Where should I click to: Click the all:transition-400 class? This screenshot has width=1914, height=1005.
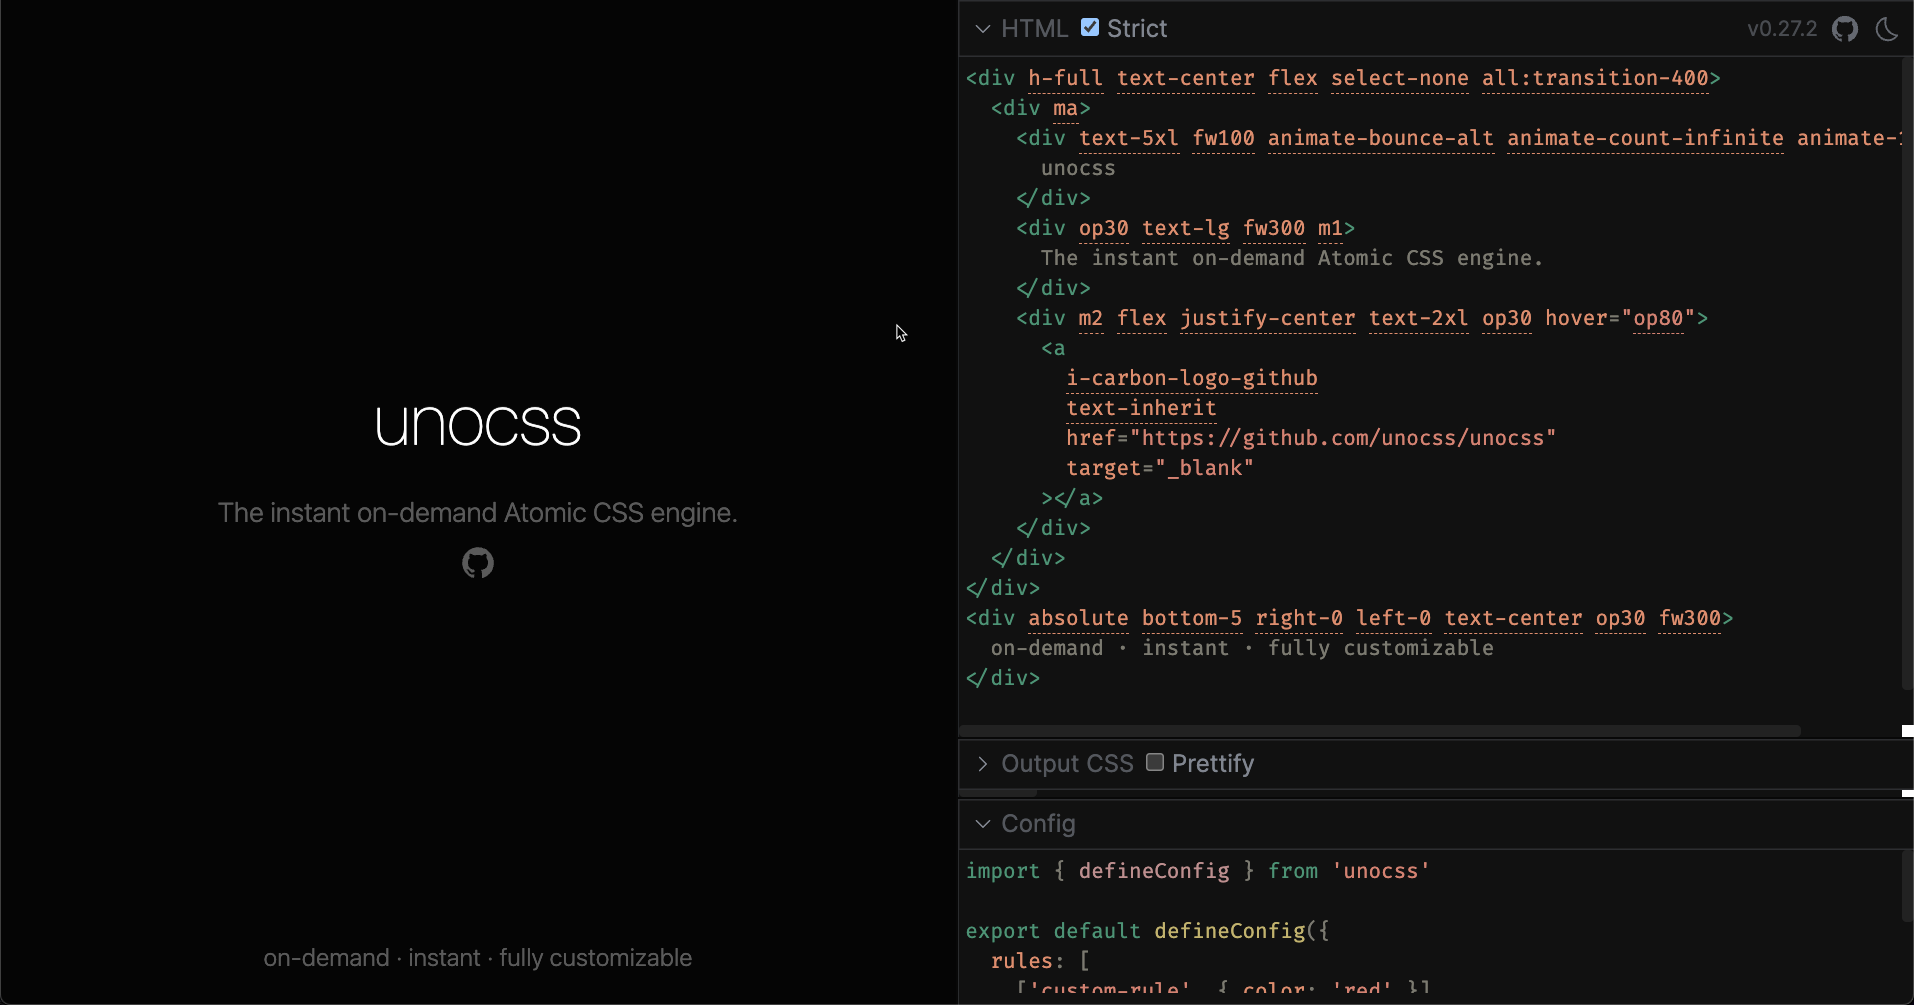tap(1595, 78)
